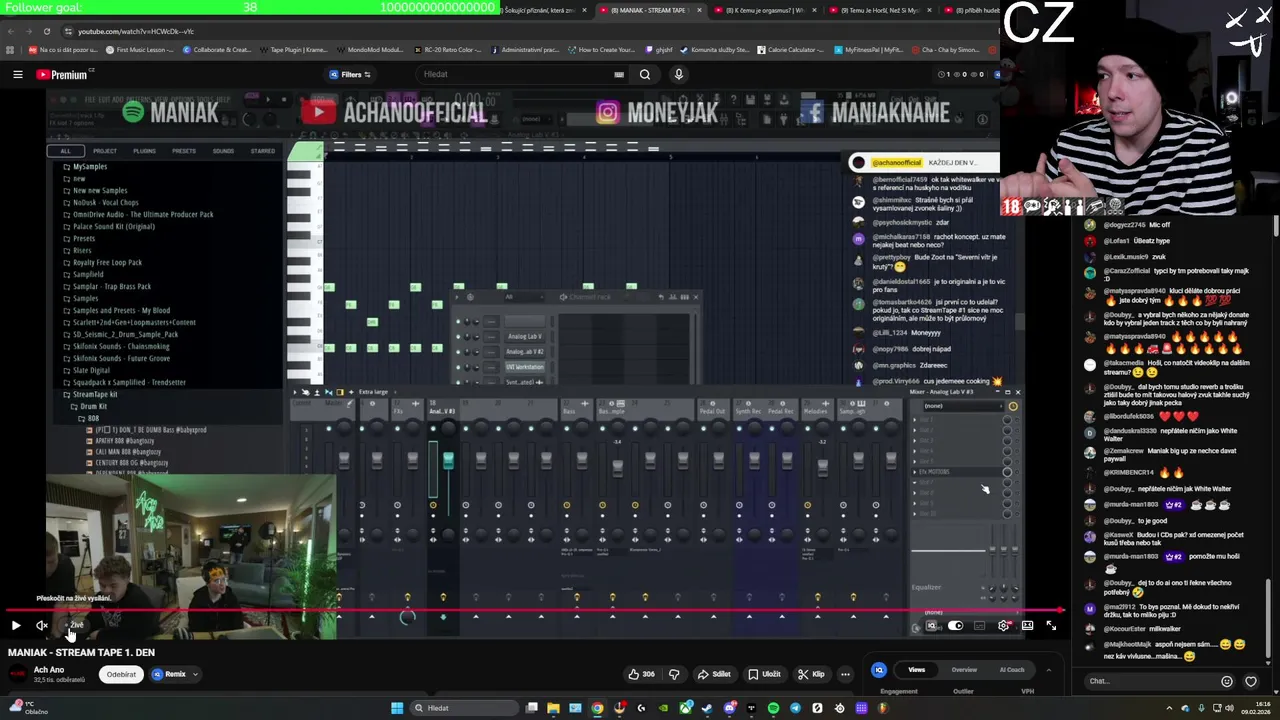Screen dimensions: 1280x720
Task: Open Spotify from the taskbar
Action: (773, 708)
